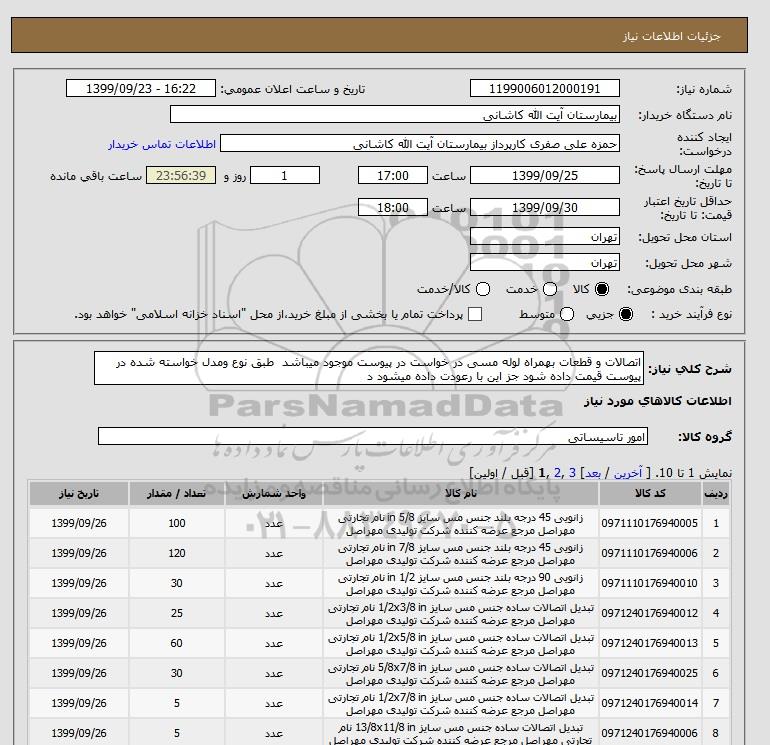
Task: Click the item name زانویی 45 درجه سایز 7/8
Action: pyautogui.click(x=461, y=554)
